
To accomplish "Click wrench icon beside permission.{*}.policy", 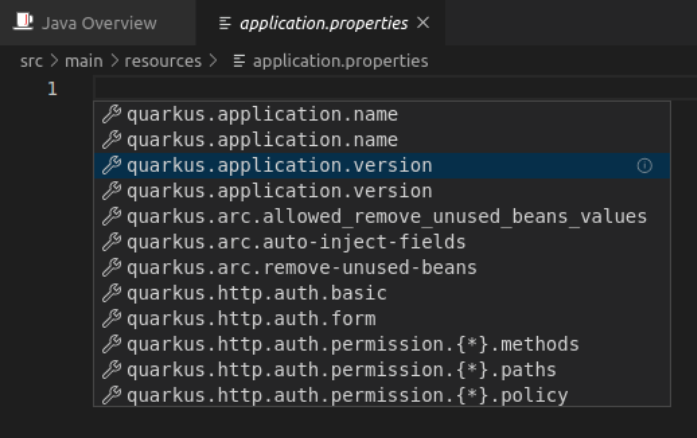I will click(111, 395).
